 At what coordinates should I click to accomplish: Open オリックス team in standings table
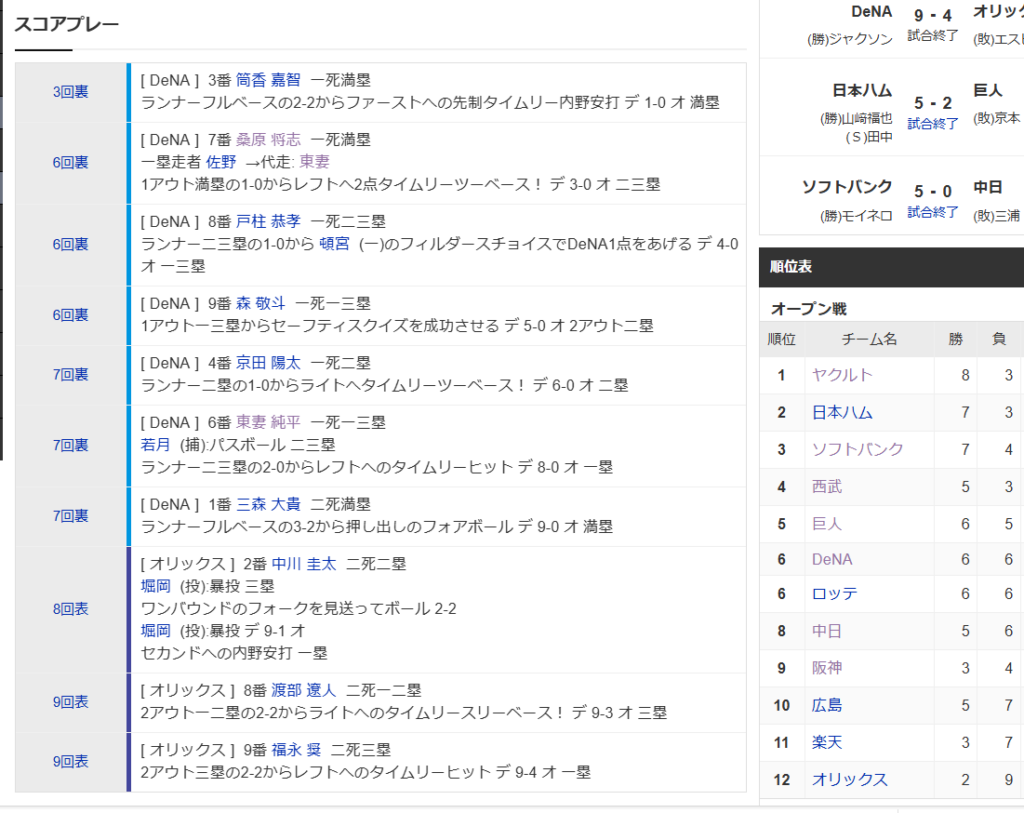point(850,779)
